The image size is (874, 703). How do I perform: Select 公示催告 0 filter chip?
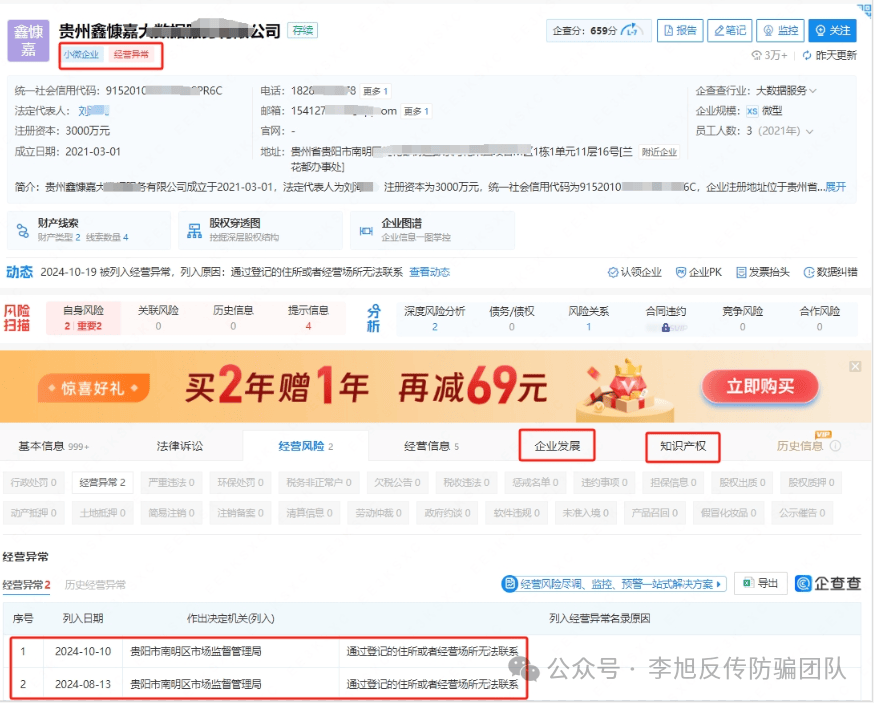(x=802, y=513)
